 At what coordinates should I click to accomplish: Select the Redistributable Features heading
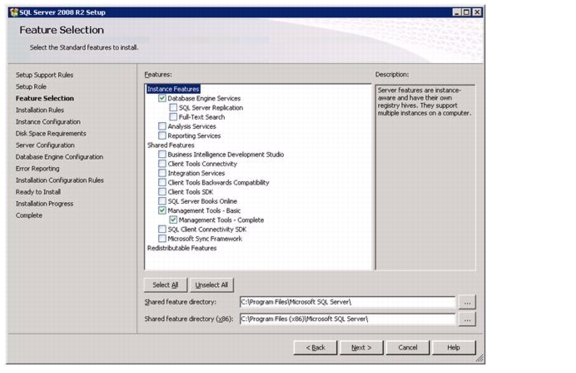(x=182, y=248)
